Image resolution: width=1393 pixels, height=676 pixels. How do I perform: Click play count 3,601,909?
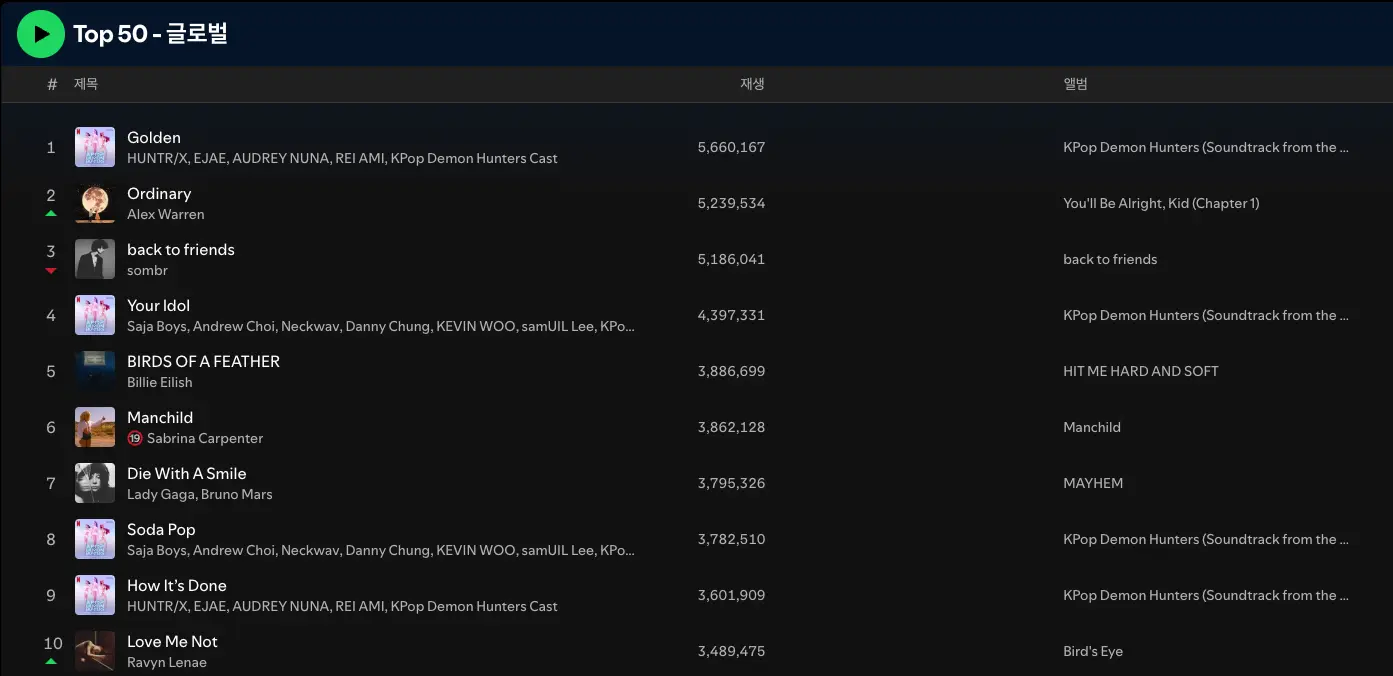tap(731, 595)
